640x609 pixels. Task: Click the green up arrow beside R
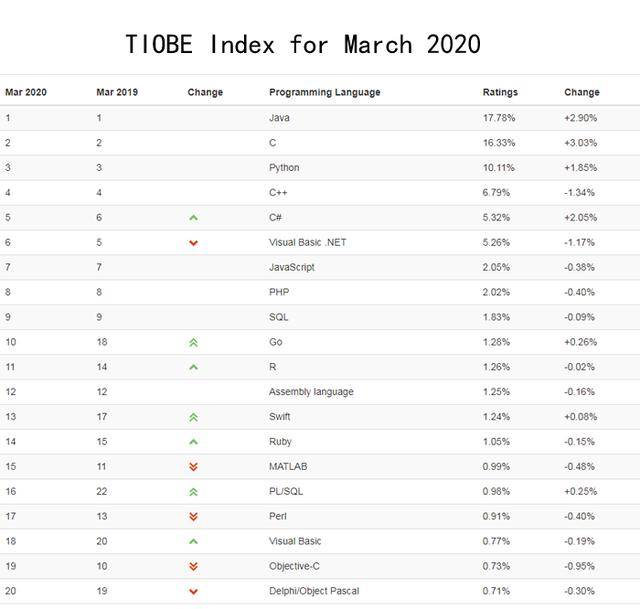point(193,367)
